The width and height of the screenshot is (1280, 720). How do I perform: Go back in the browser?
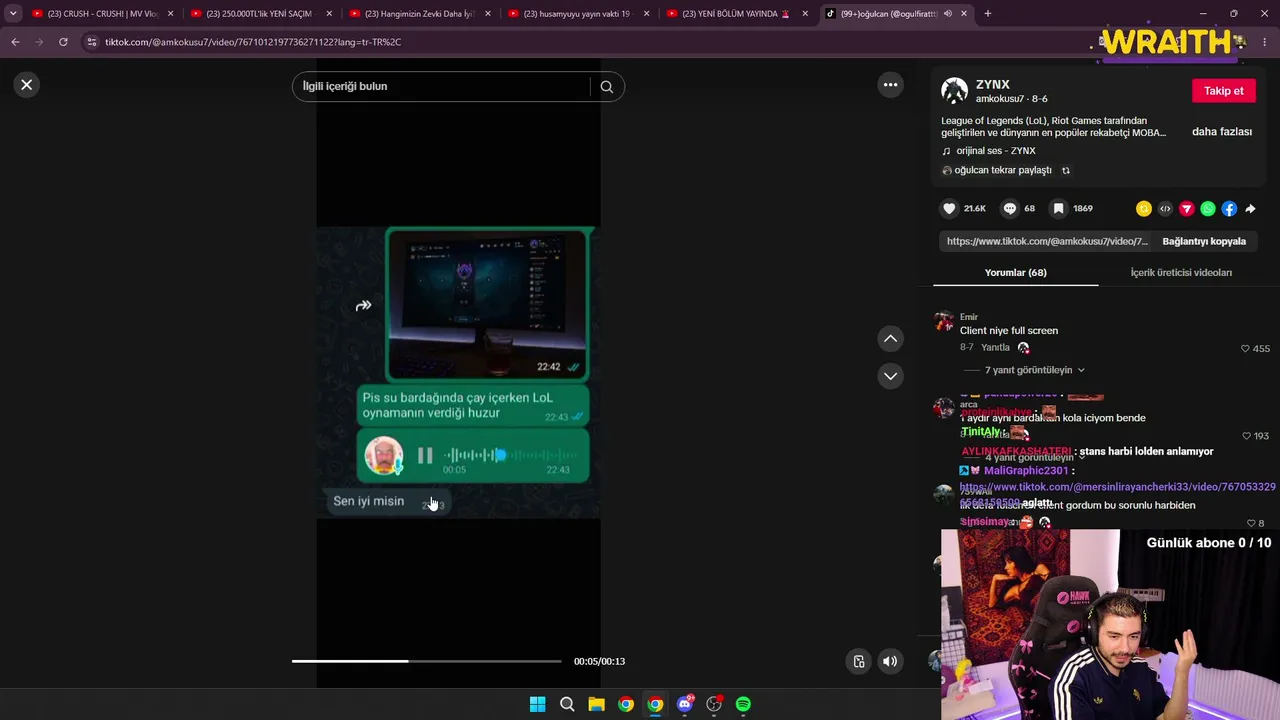[x=15, y=42]
